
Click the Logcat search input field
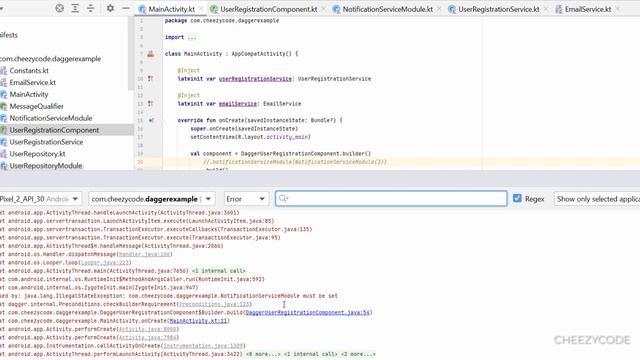pyautogui.click(x=391, y=199)
